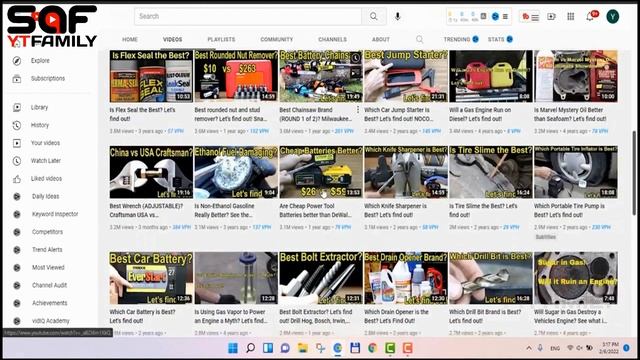Image resolution: width=640 pixels, height=360 pixels.
Task: Open 'Which Car Jump Starter is Best?' title
Action: (x=399, y=114)
